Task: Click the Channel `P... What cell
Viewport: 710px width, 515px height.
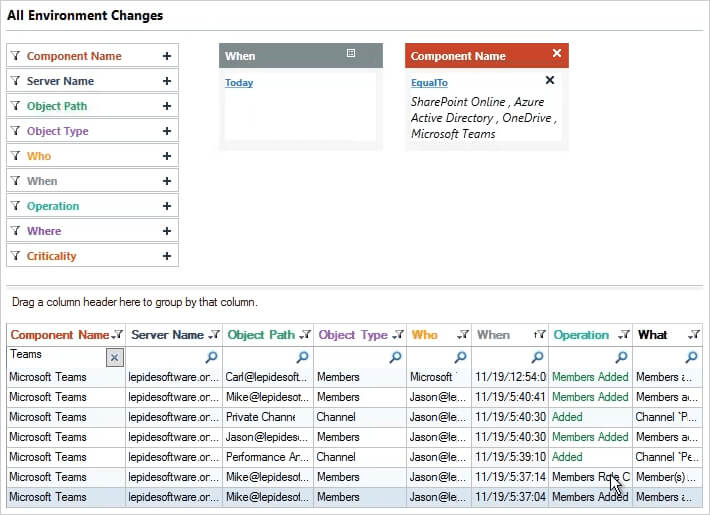Action: [667, 417]
